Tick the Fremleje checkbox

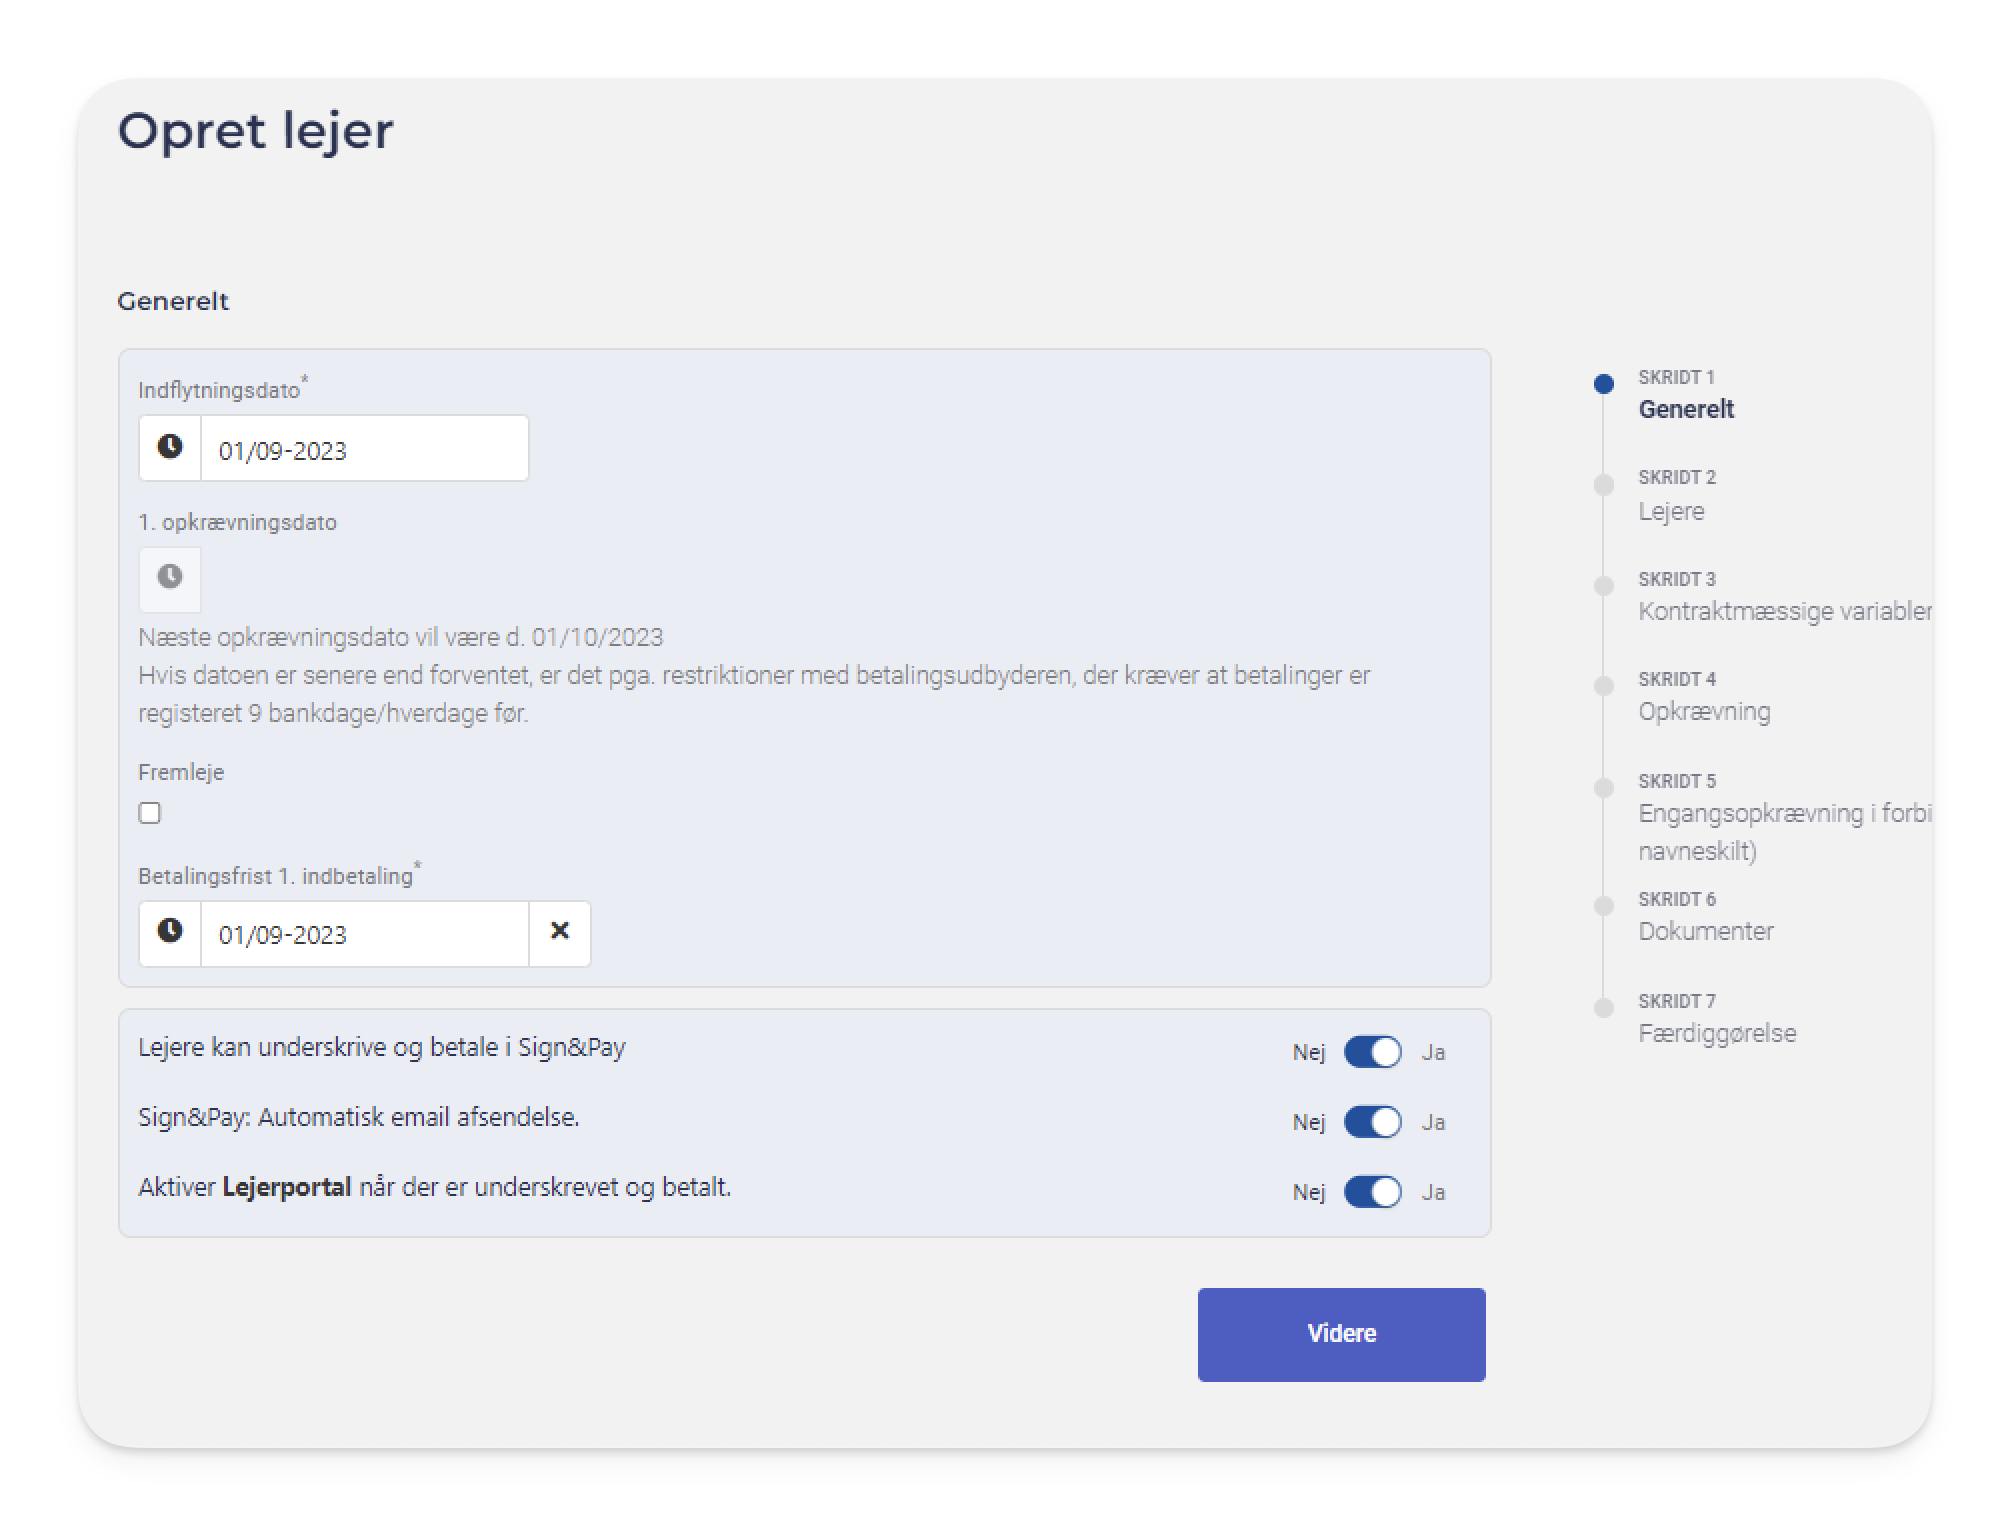(x=150, y=813)
